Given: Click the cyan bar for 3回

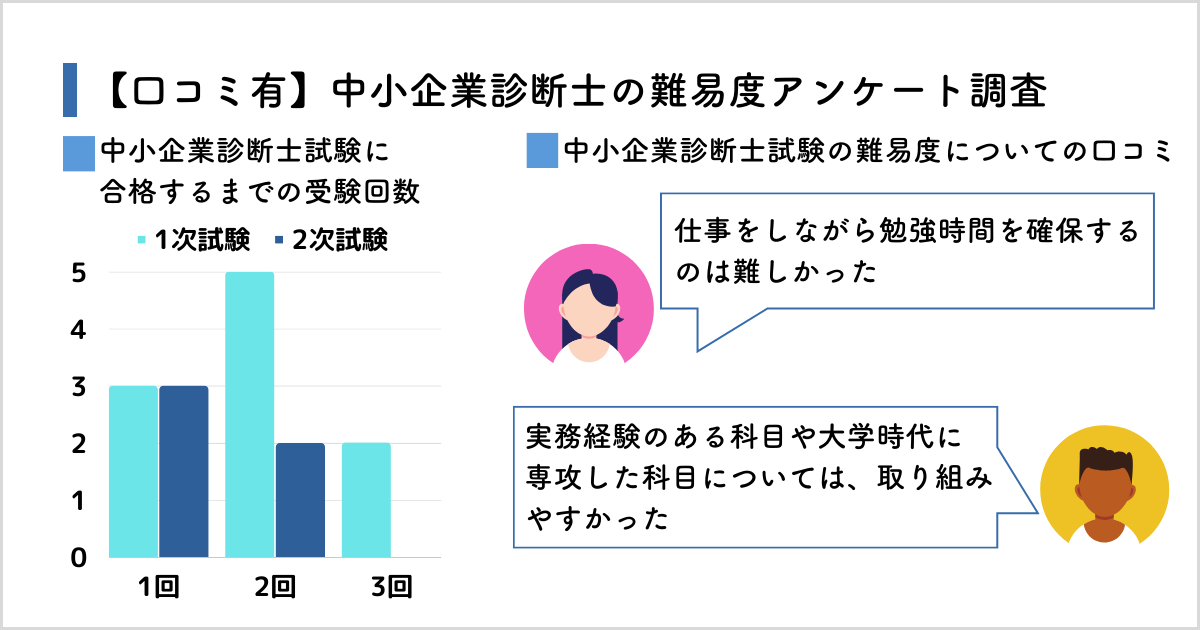Looking at the screenshot, I should [x=366, y=500].
